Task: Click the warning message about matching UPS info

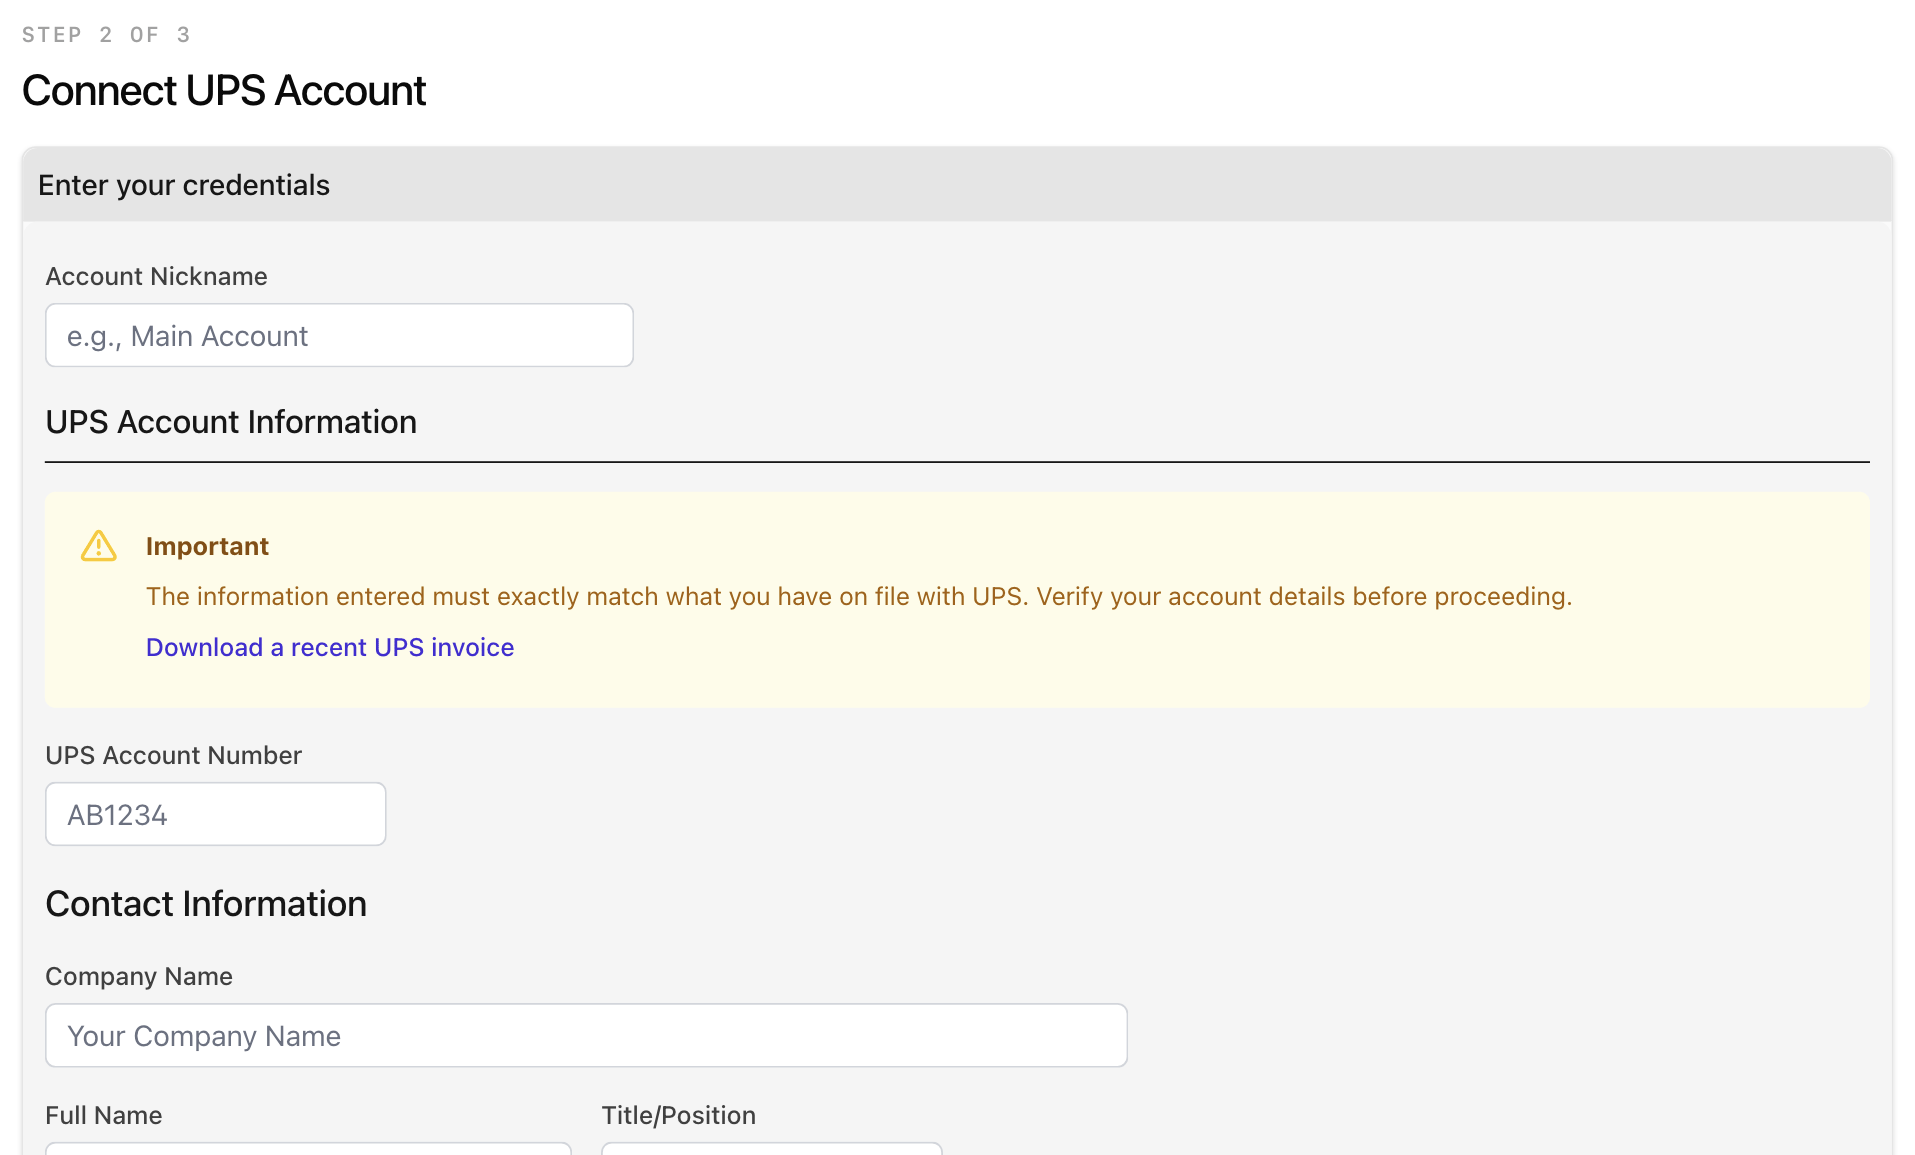Action: pyautogui.click(x=858, y=596)
